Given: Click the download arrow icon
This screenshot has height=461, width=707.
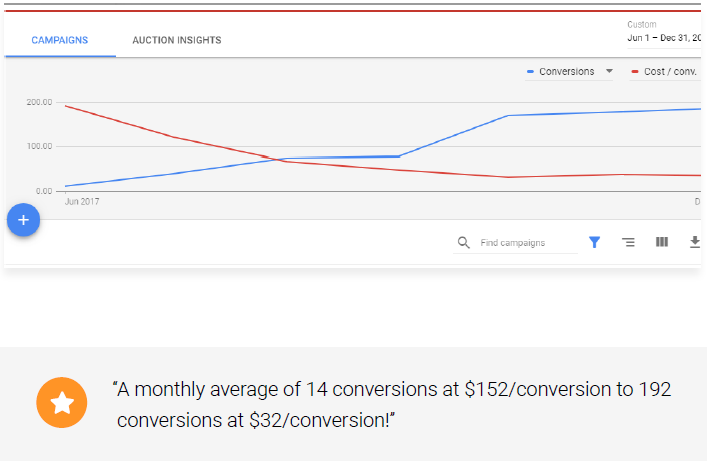Looking at the screenshot, I should pos(695,242).
